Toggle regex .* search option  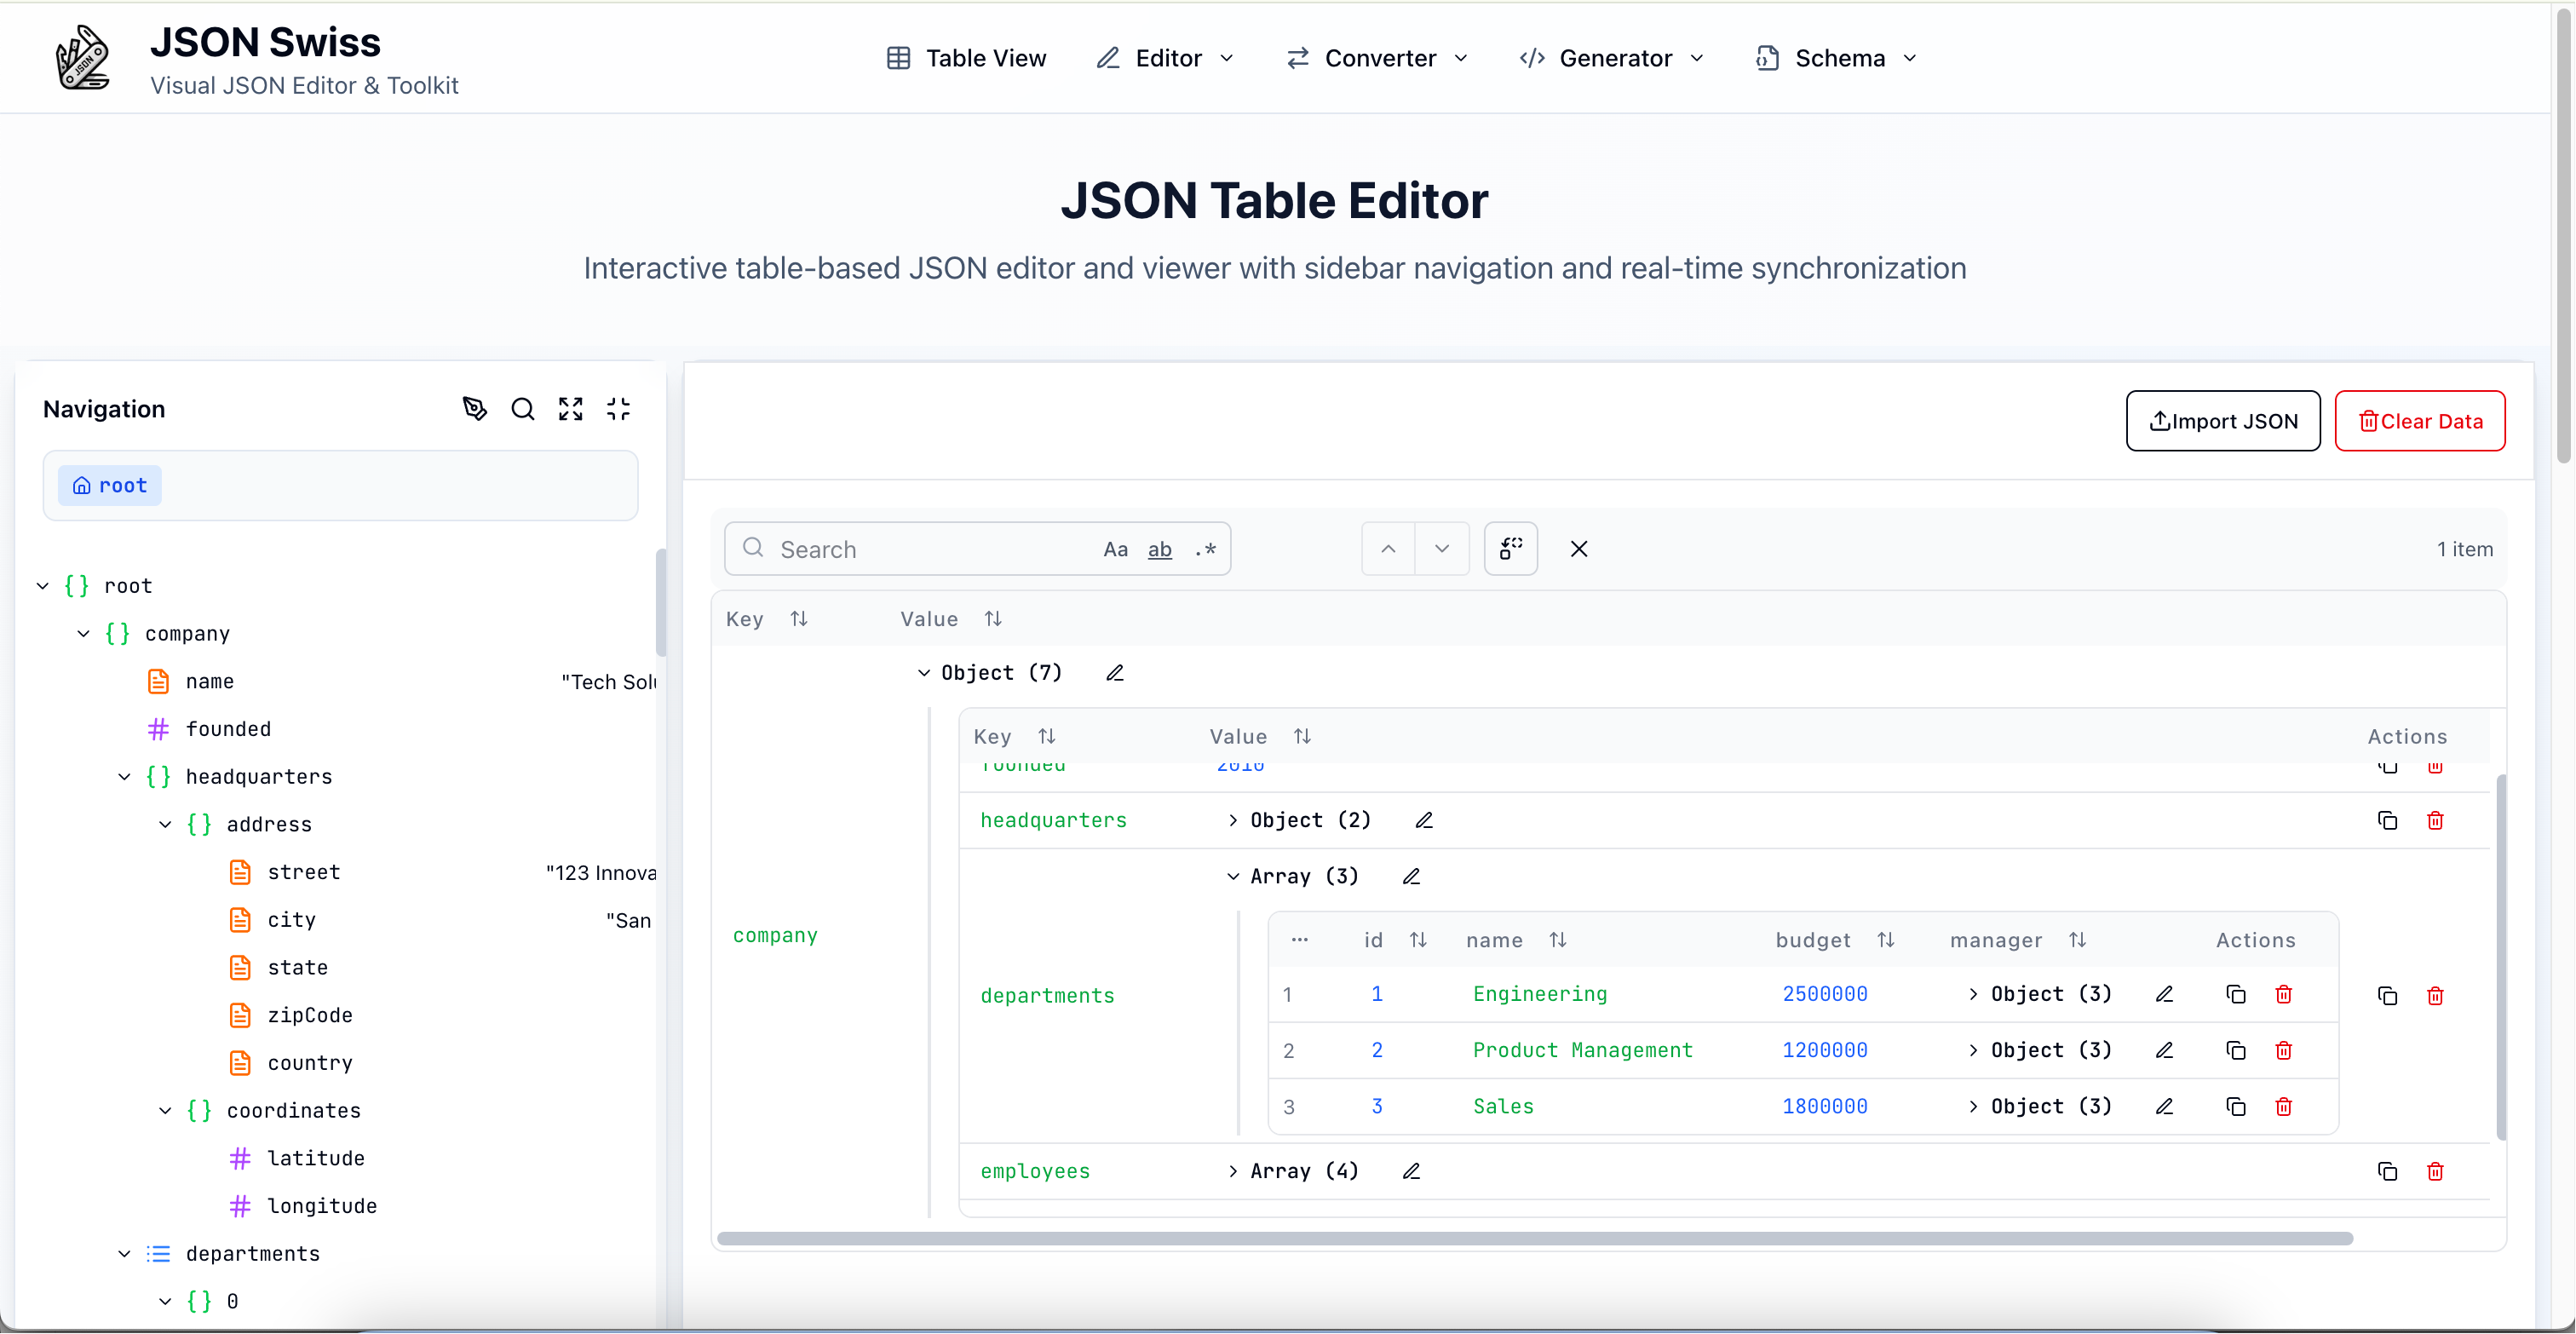coord(1205,549)
